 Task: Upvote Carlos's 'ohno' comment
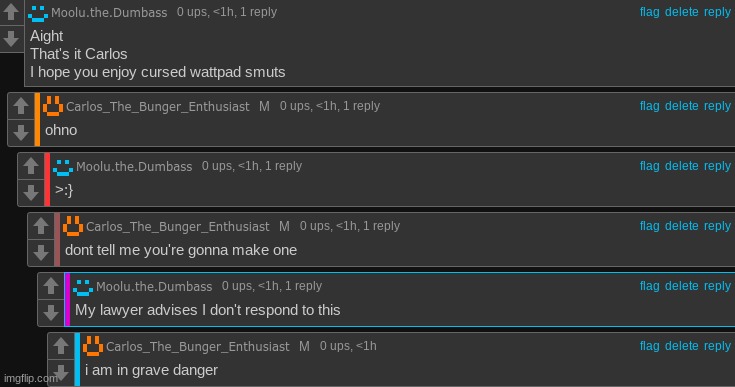pyautogui.click(x=21, y=106)
